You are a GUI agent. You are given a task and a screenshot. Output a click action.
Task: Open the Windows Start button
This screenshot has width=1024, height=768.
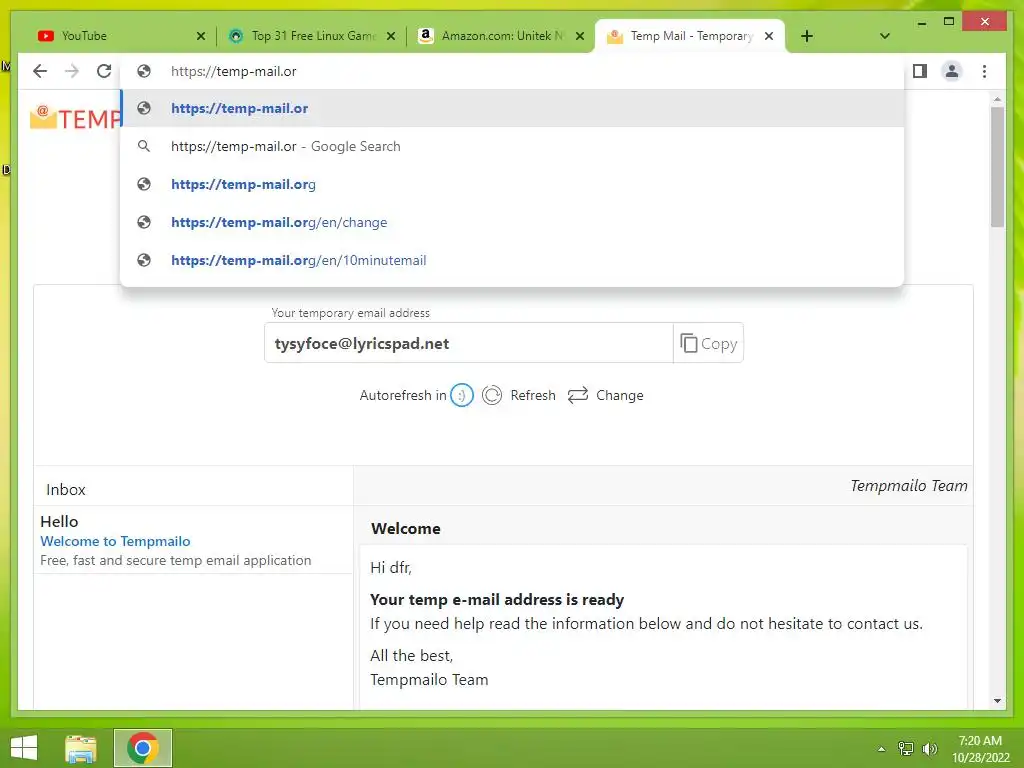[x=24, y=748]
